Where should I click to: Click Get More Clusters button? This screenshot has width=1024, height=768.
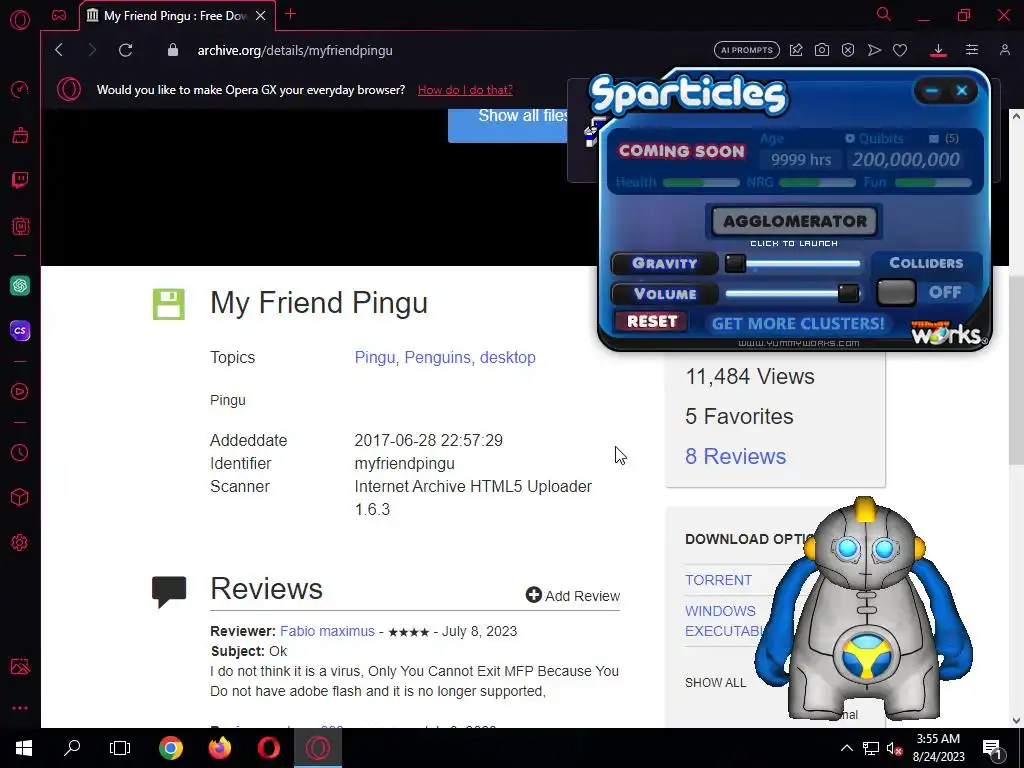[x=797, y=323]
